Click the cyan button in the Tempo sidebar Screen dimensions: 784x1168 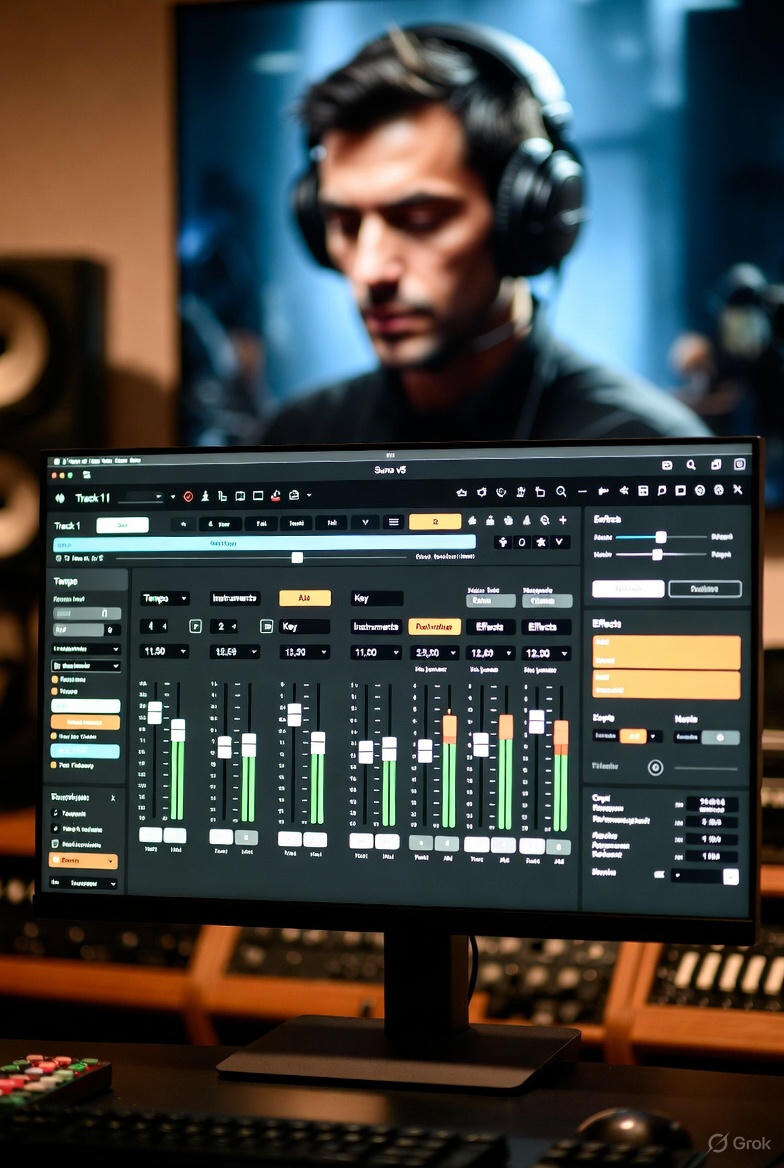tap(85, 751)
